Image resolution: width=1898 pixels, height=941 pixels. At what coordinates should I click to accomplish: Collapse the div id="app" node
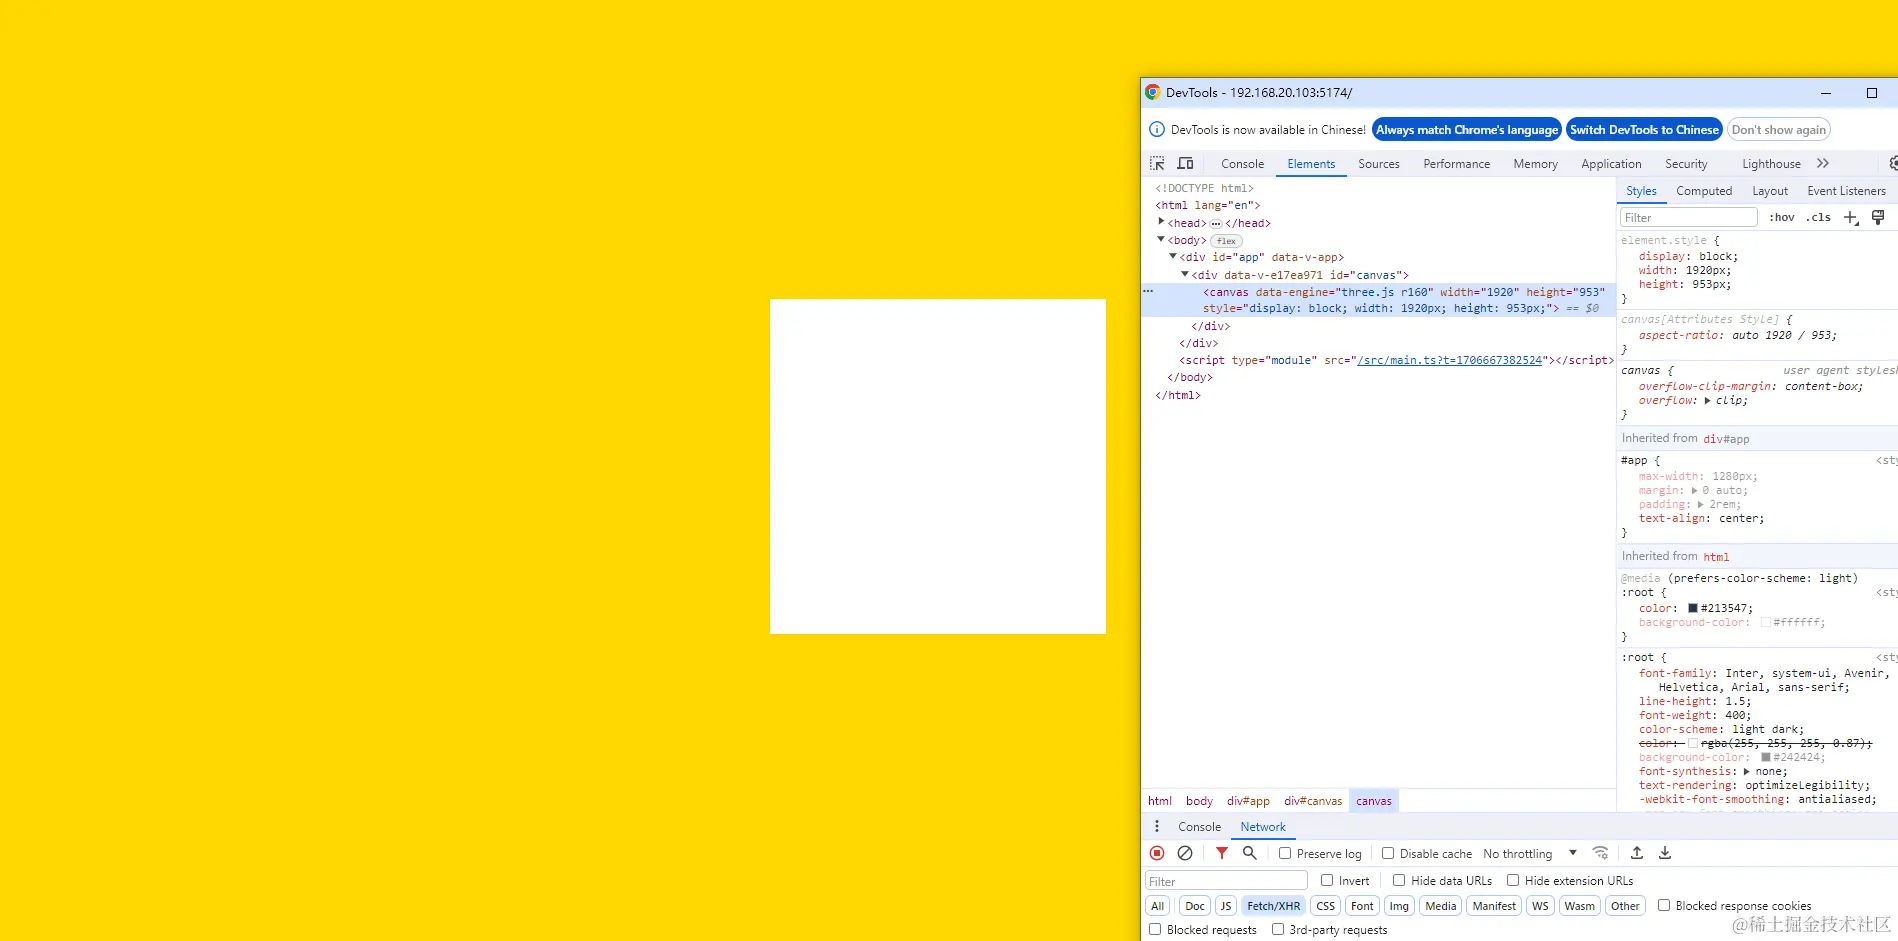[1173, 256]
